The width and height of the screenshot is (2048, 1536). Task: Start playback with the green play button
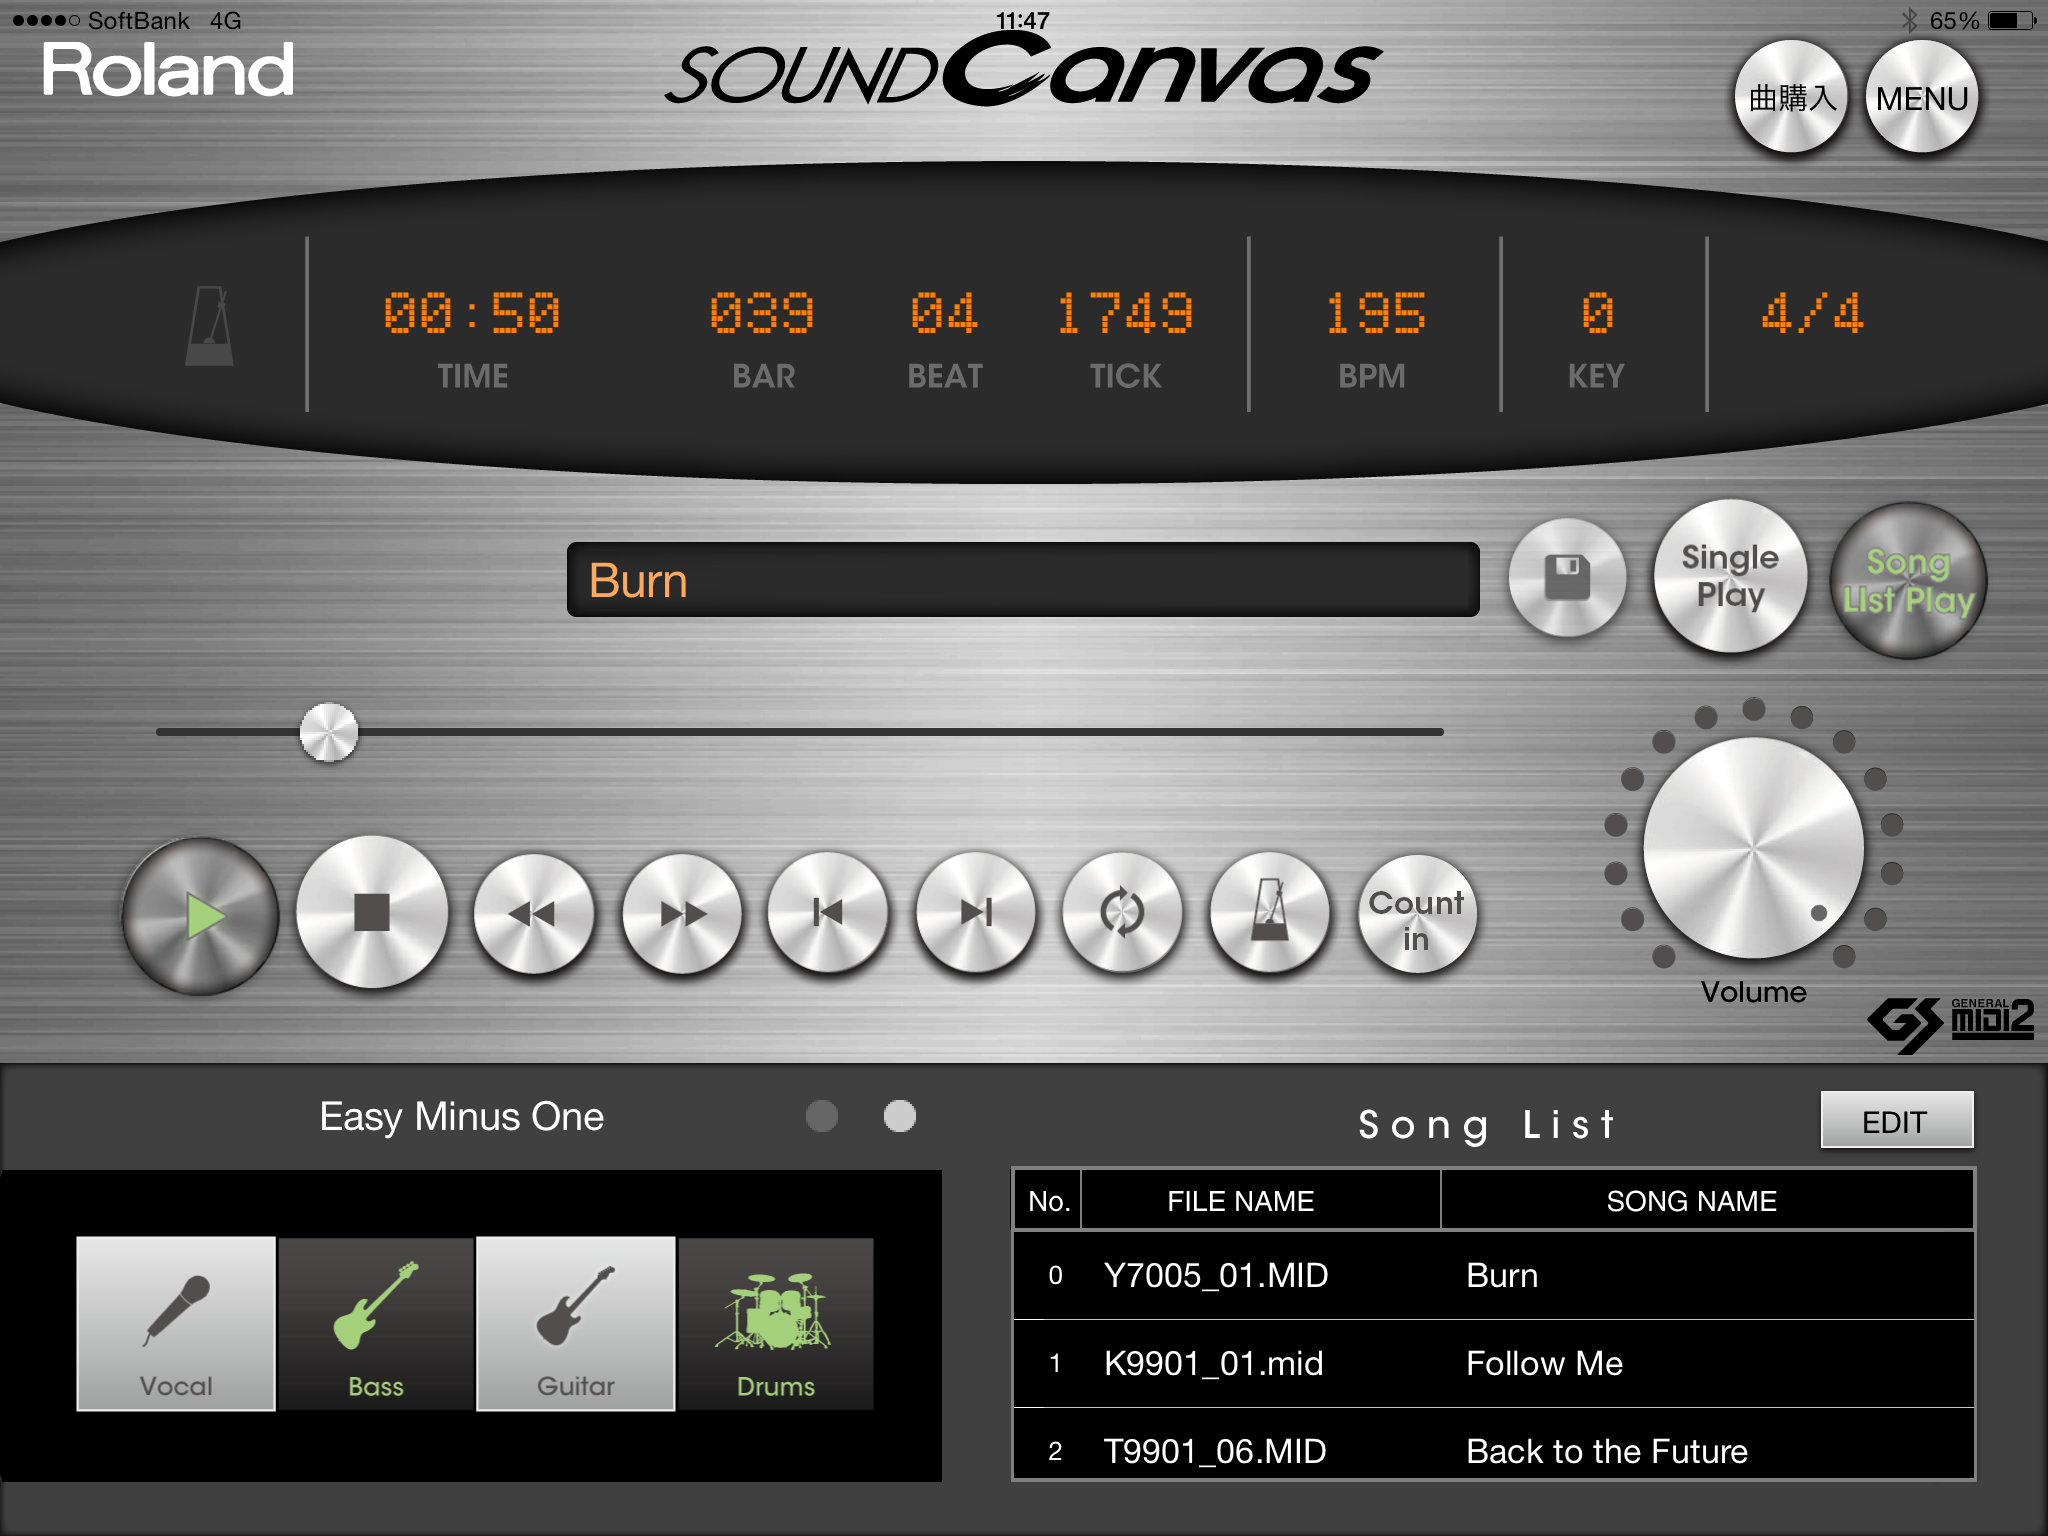click(x=201, y=916)
